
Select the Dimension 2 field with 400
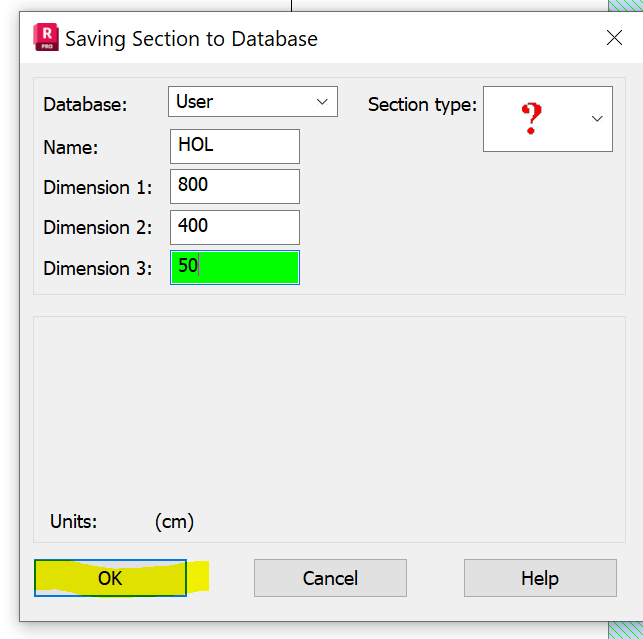[235, 227]
